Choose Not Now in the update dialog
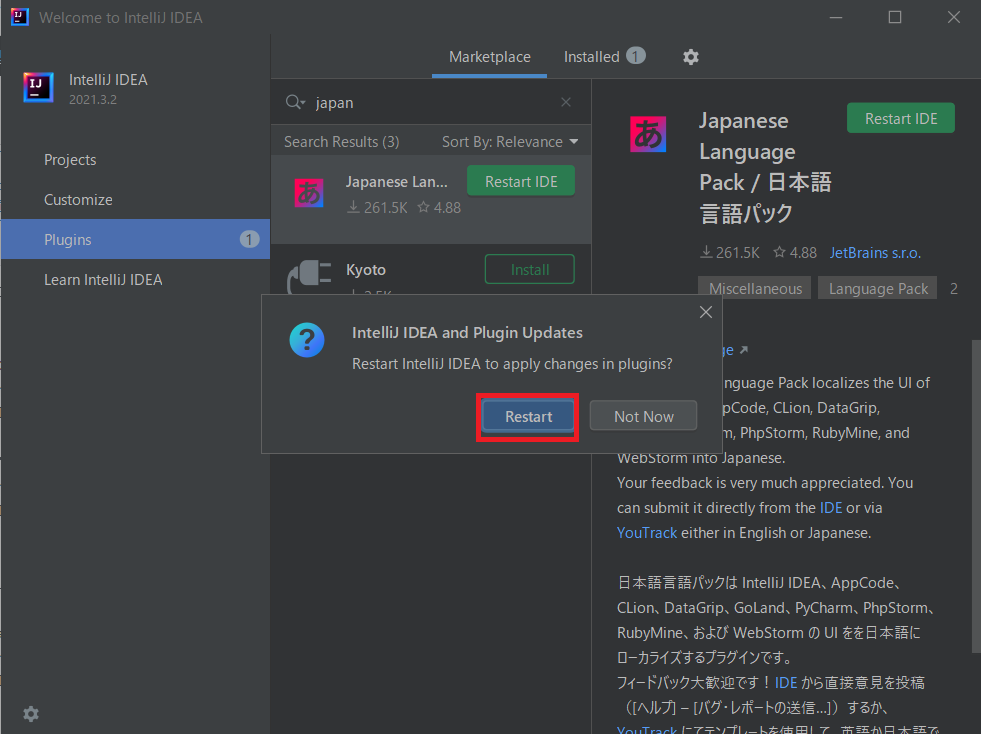This screenshot has width=981, height=734. pos(643,416)
